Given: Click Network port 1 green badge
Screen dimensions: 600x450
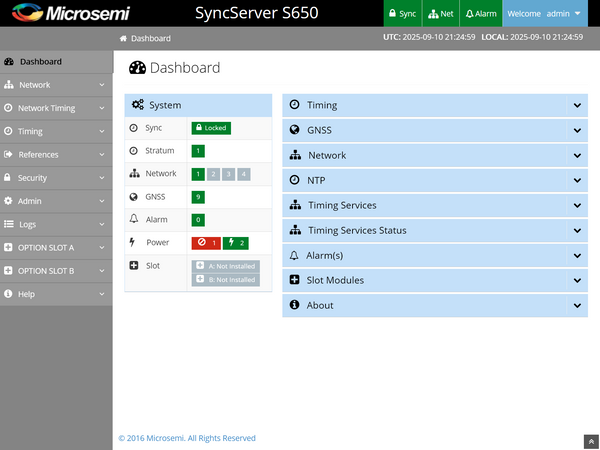Looking at the screenshot, I should pyautogui.click(x=198, y=174).
